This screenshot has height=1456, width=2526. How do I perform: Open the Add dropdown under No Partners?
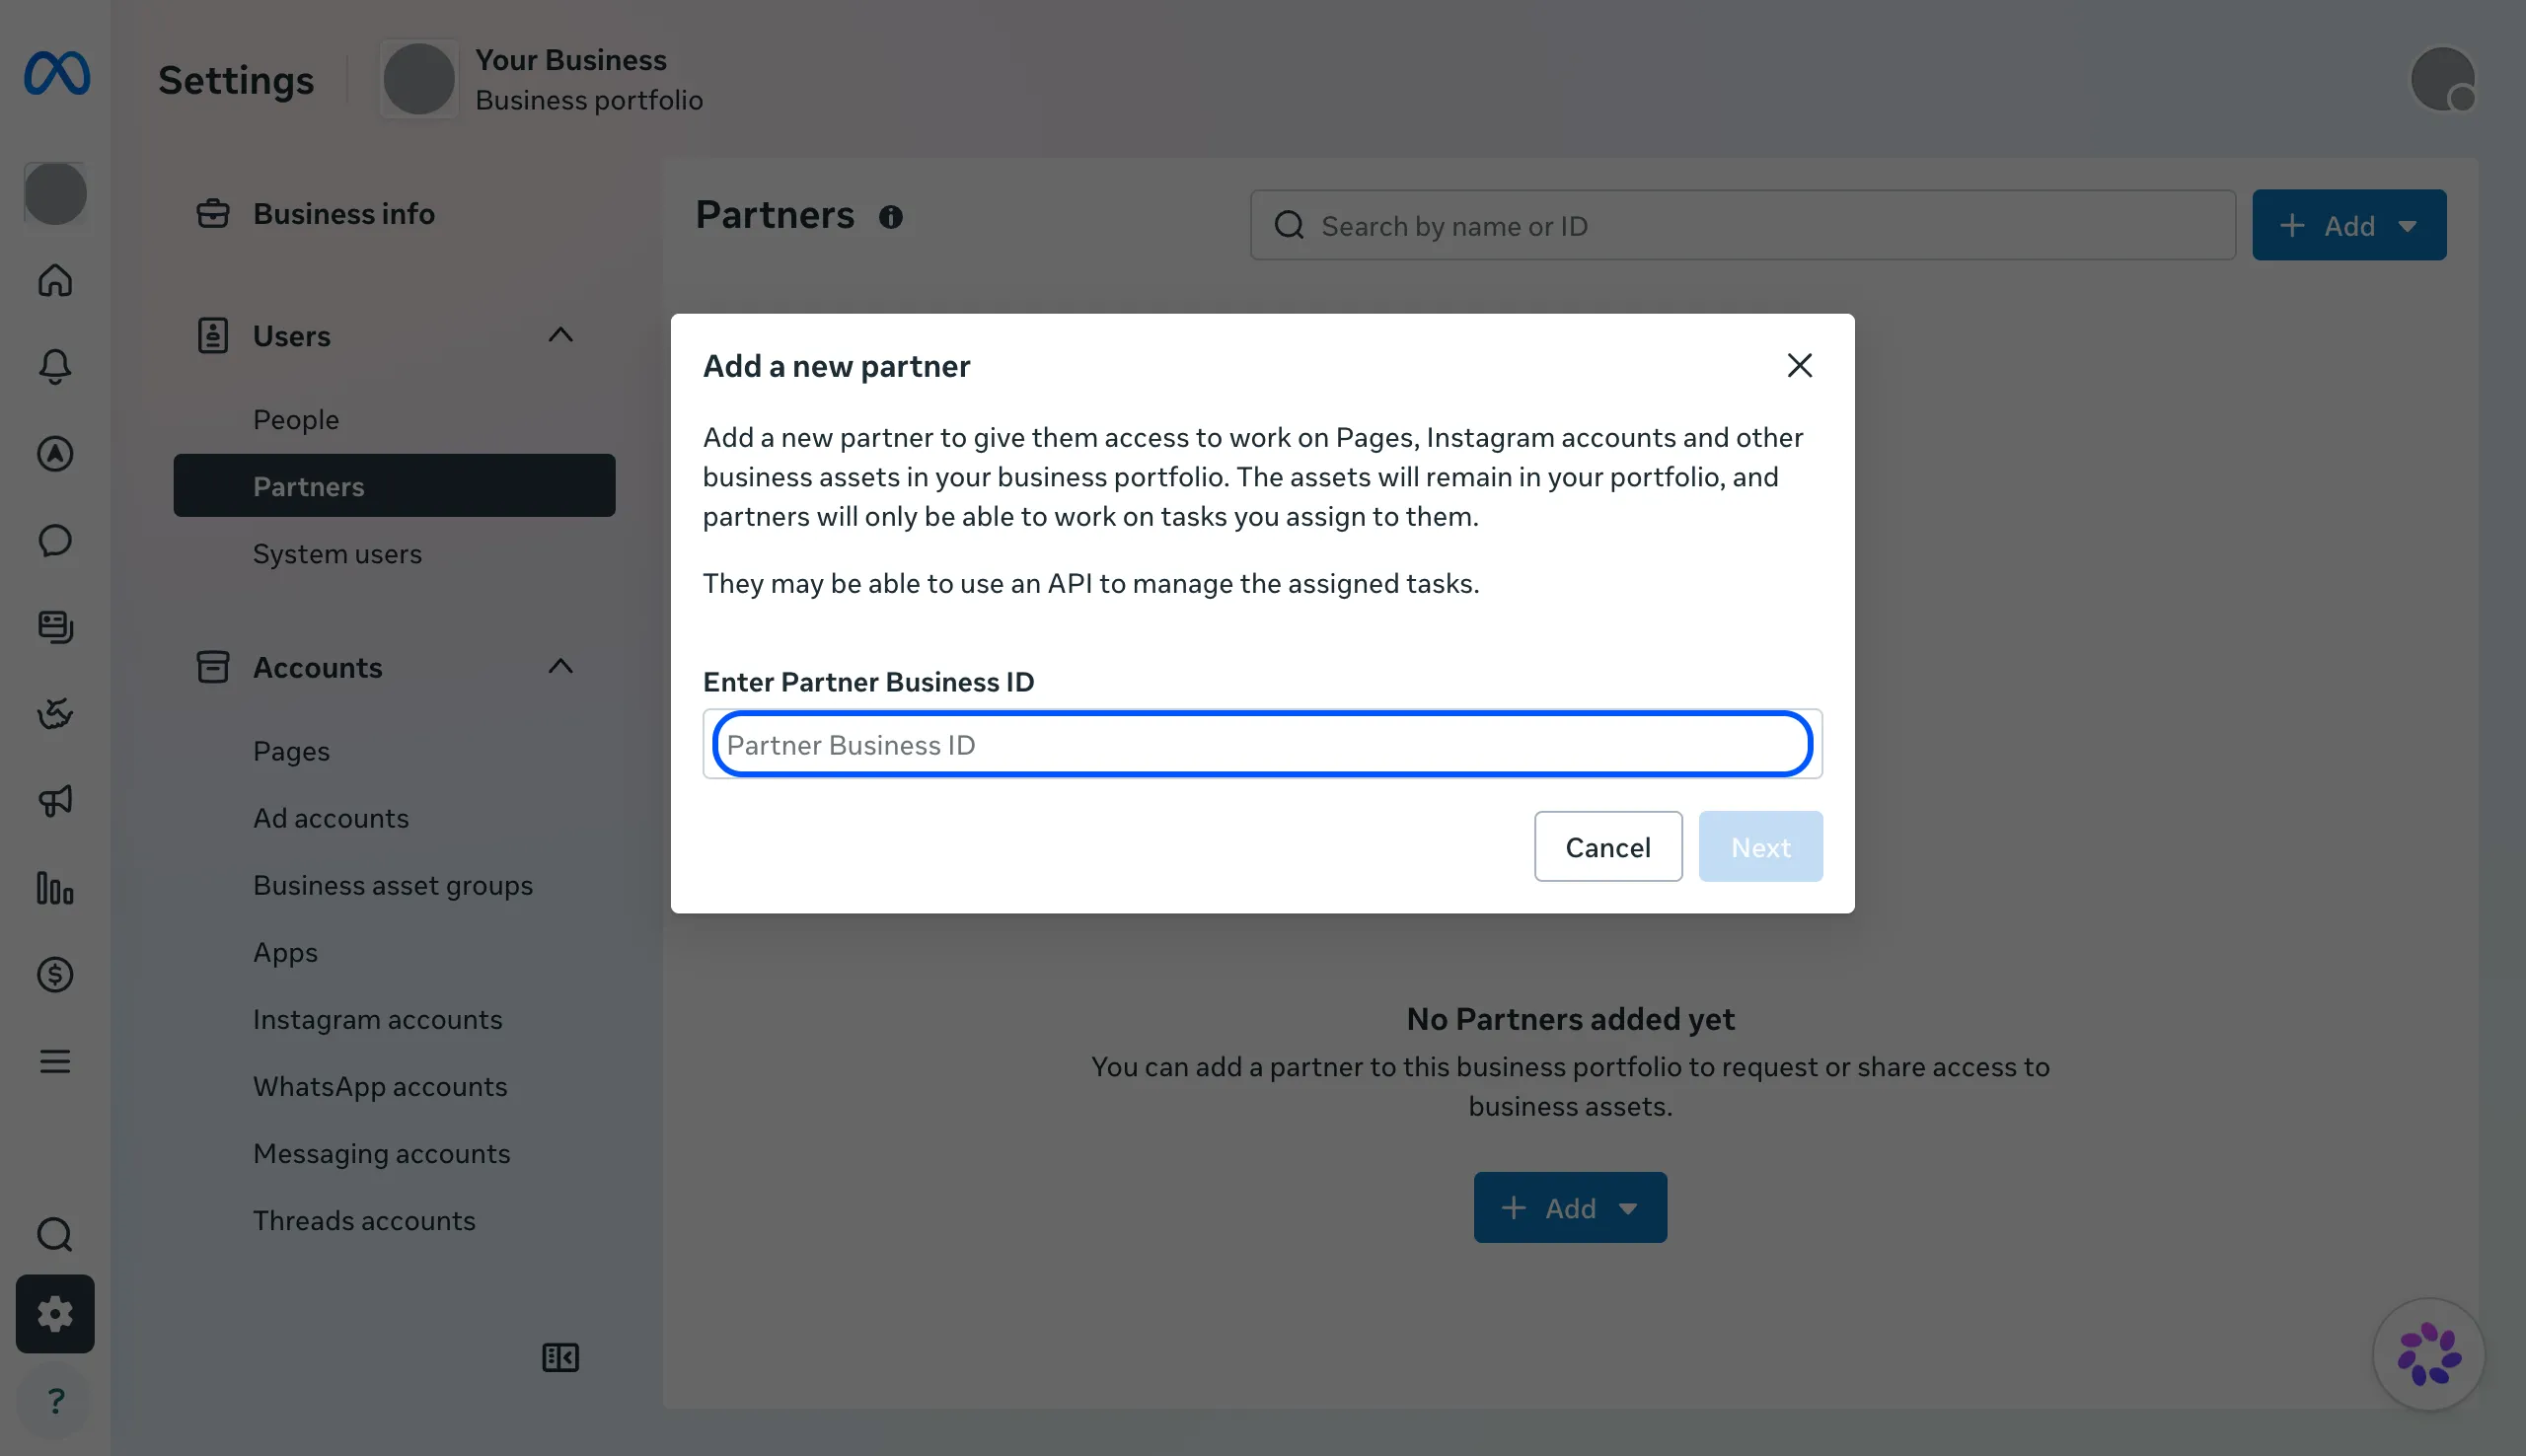pyautogui.click(x=1570, y=1208)
